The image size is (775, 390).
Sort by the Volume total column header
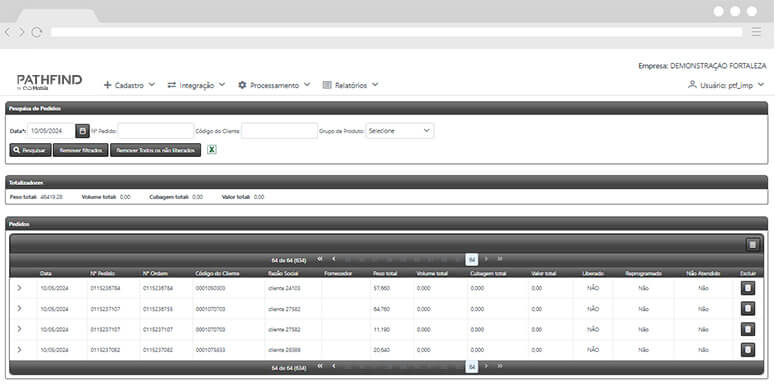(432, 273)
